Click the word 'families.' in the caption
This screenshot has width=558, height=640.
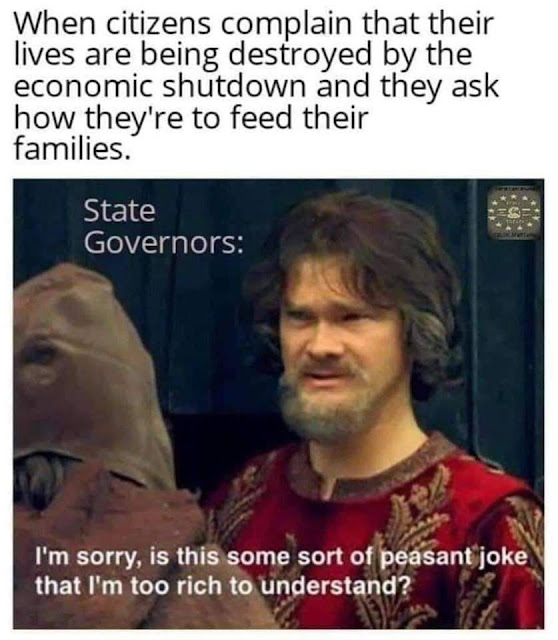pyautogui.click(x=72, y=147)
